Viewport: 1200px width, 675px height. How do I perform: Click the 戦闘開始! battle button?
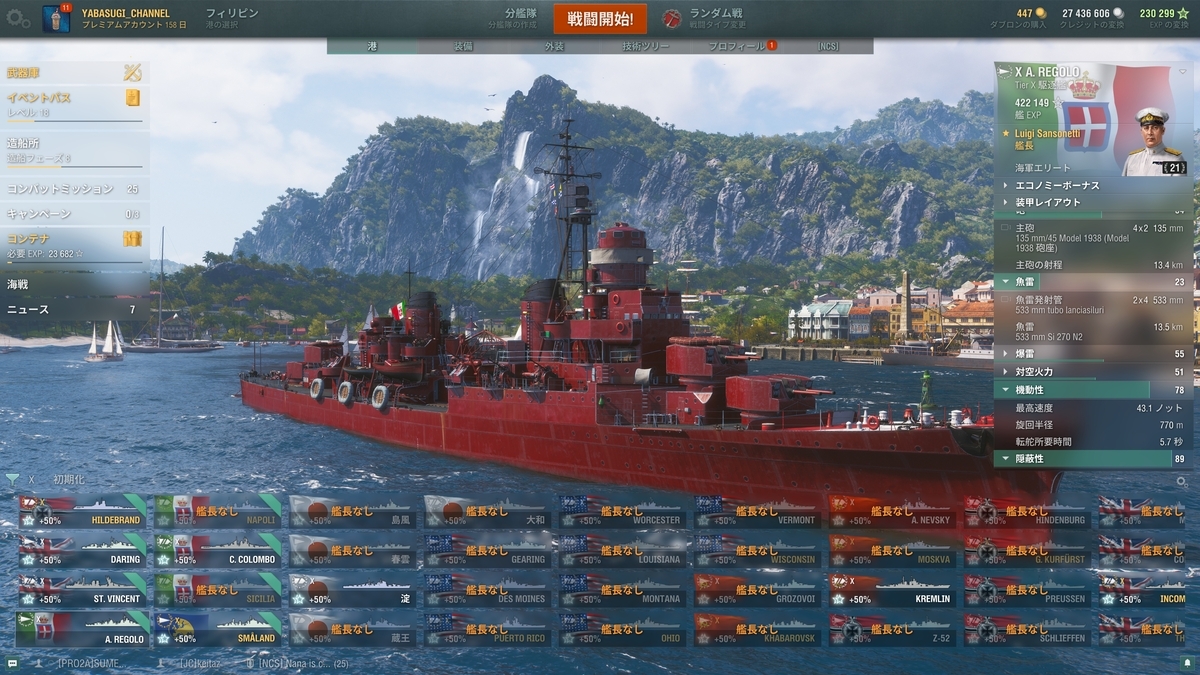point(600,19)
